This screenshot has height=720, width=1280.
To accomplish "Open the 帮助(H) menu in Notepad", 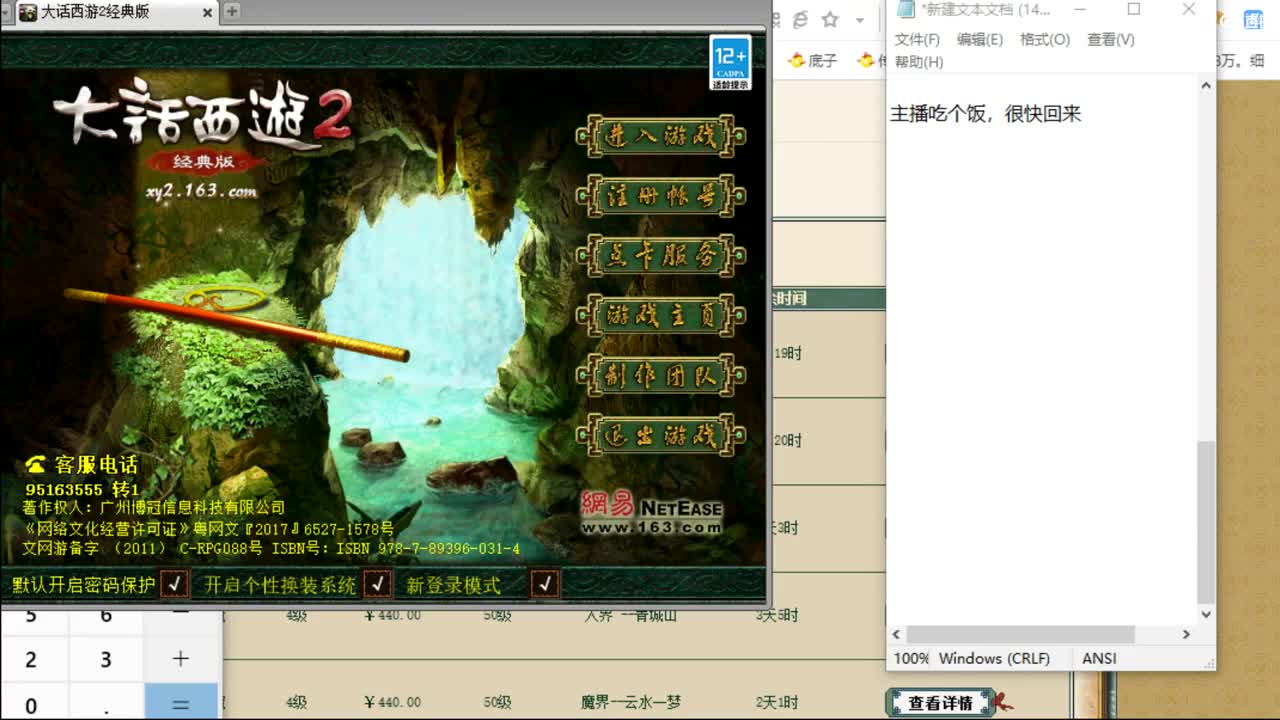I will [x=919, y=61].
